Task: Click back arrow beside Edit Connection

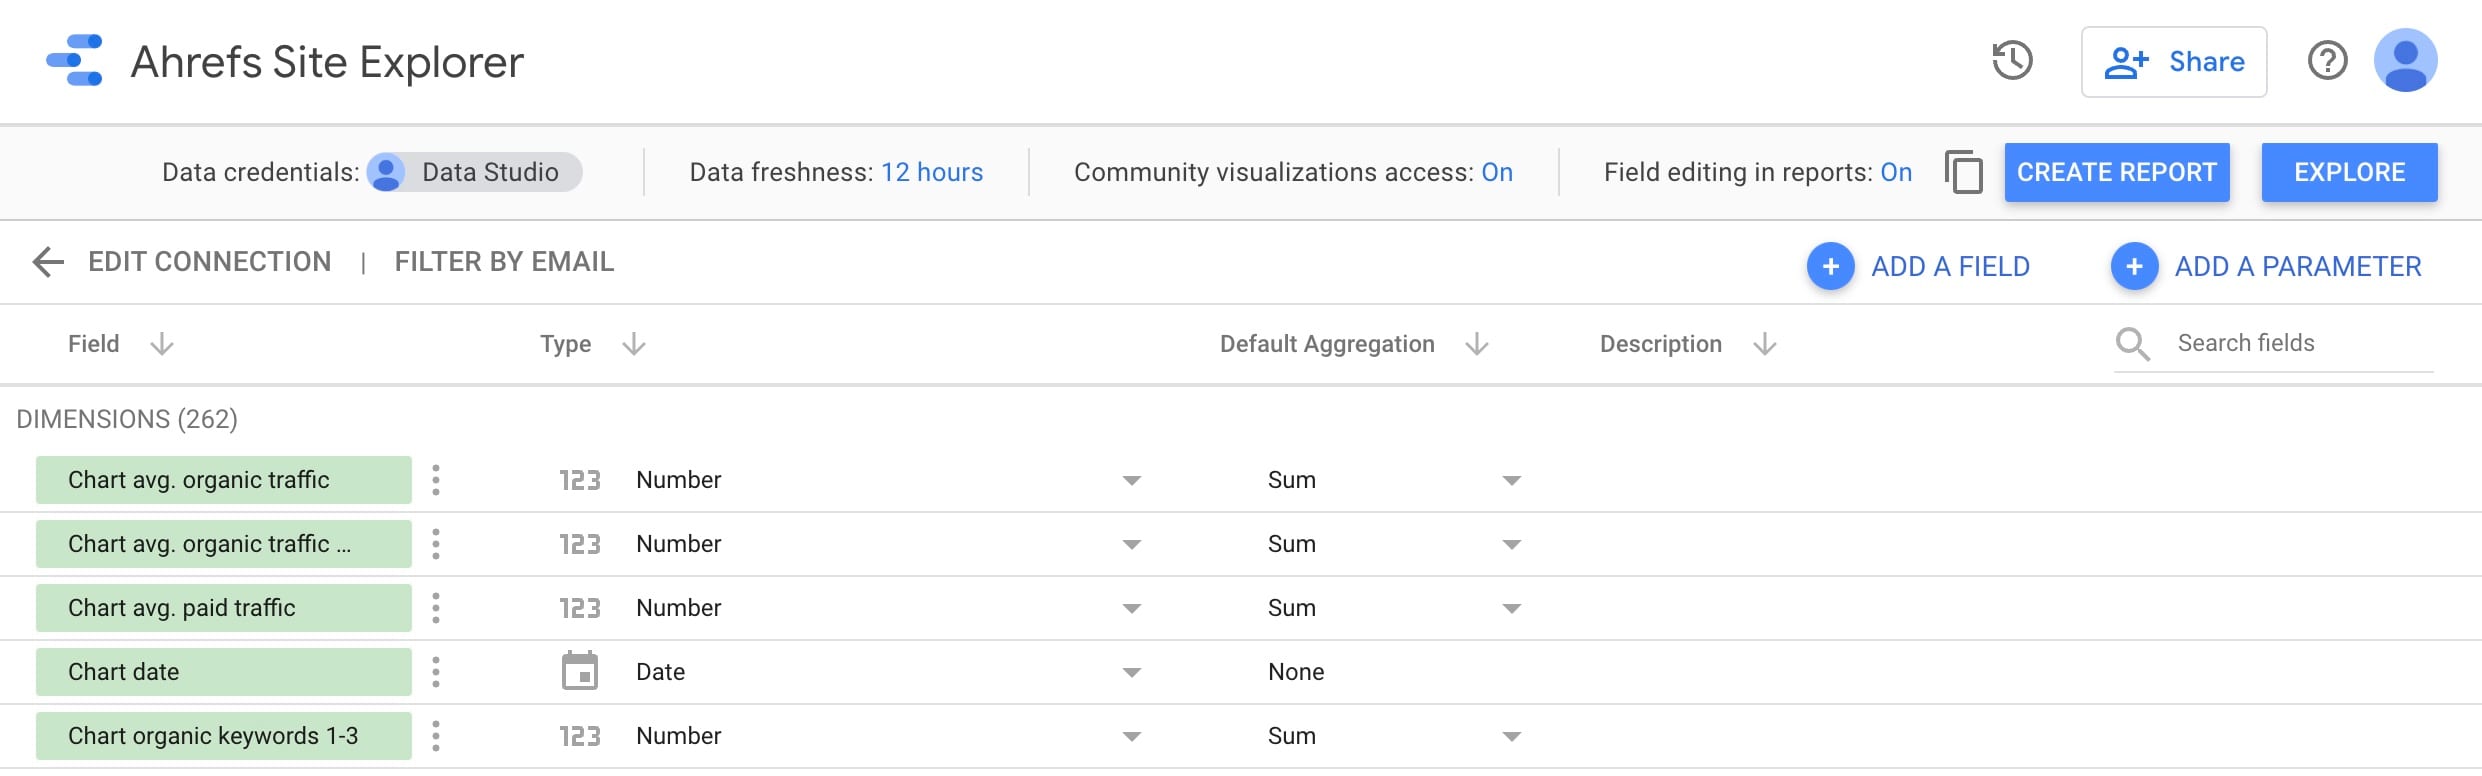Action: [x=48, y=262]
